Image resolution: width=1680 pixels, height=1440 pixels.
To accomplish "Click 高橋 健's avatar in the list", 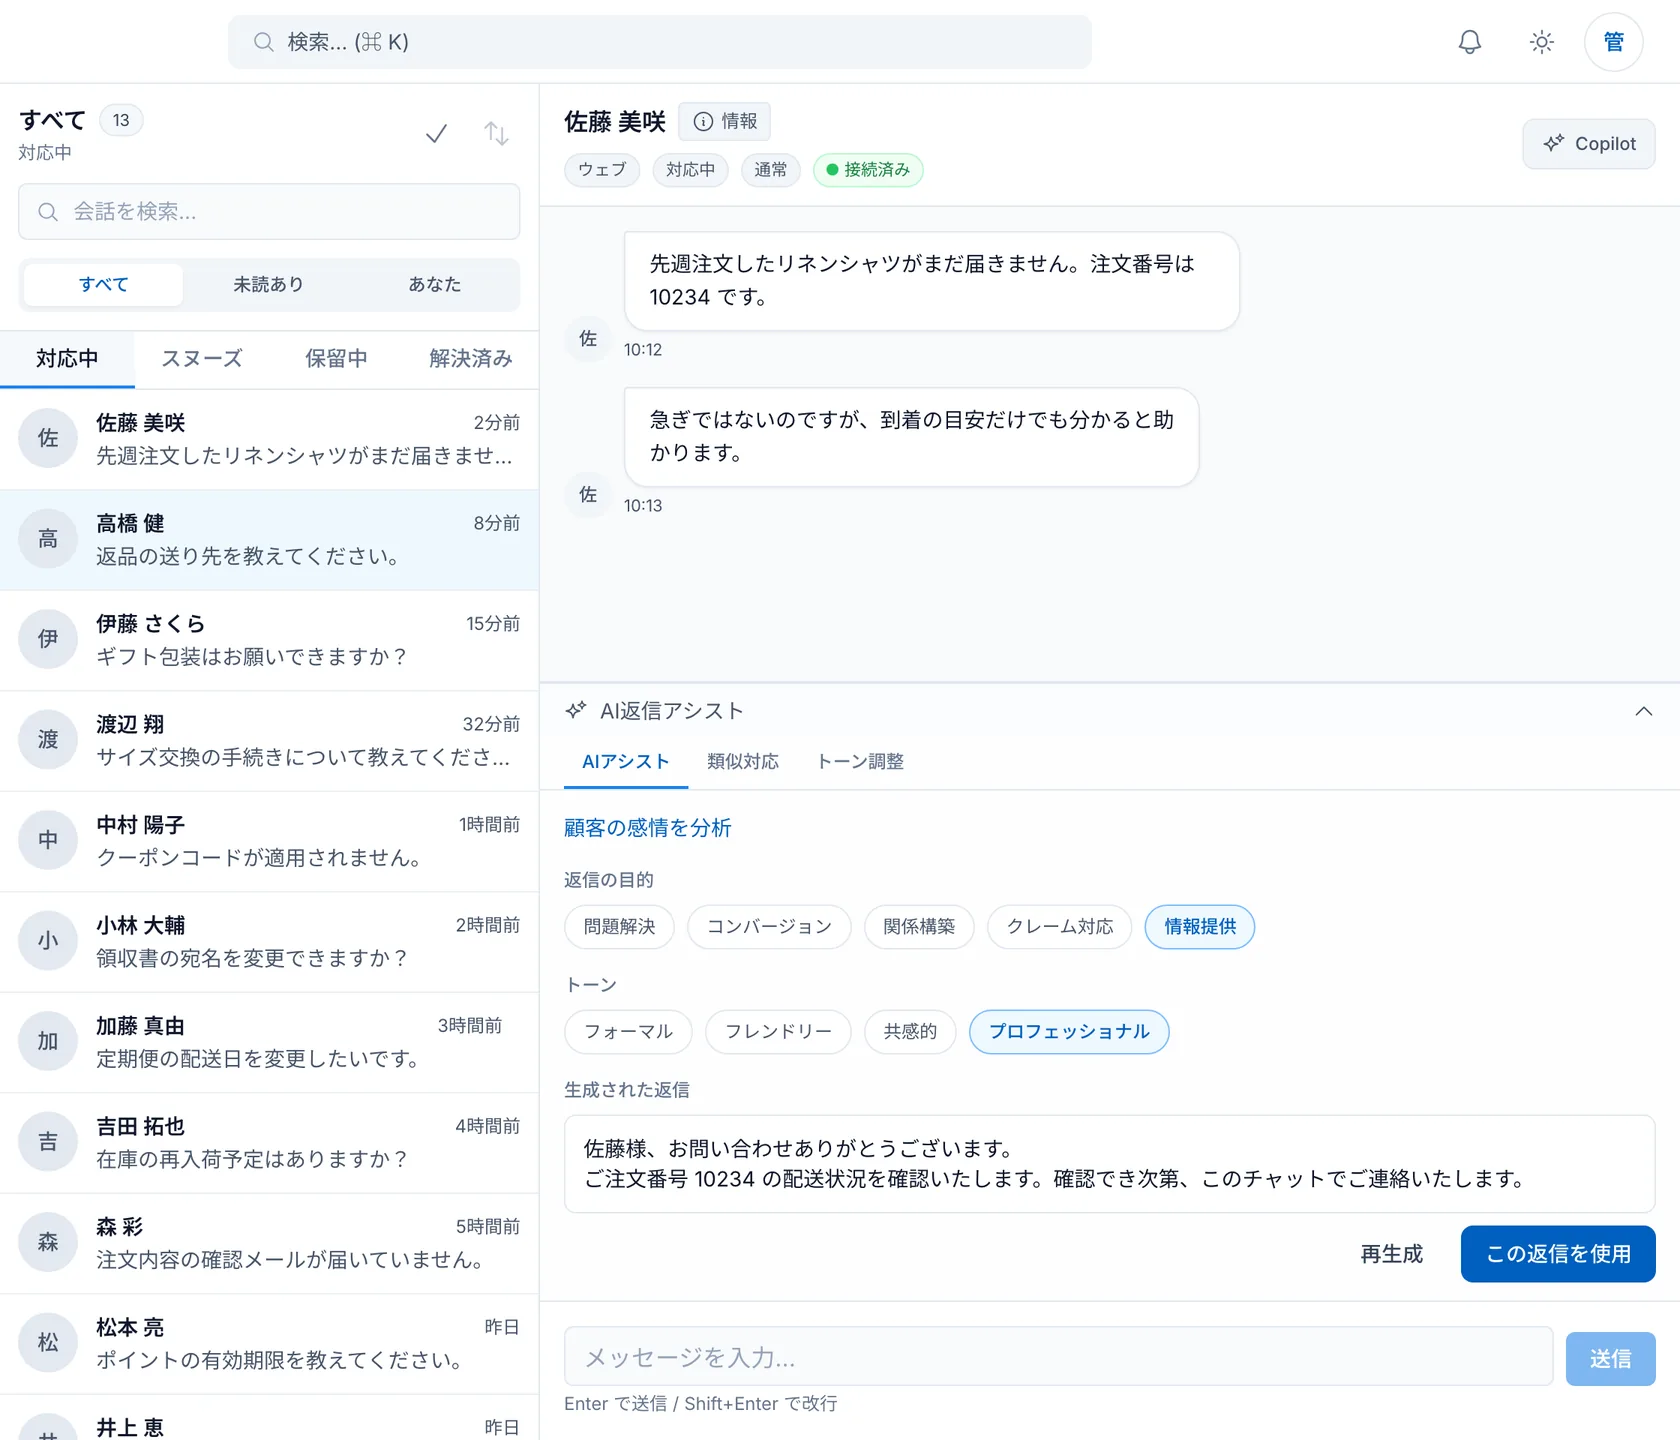I will pyautogui.click(x=48, y=539).
